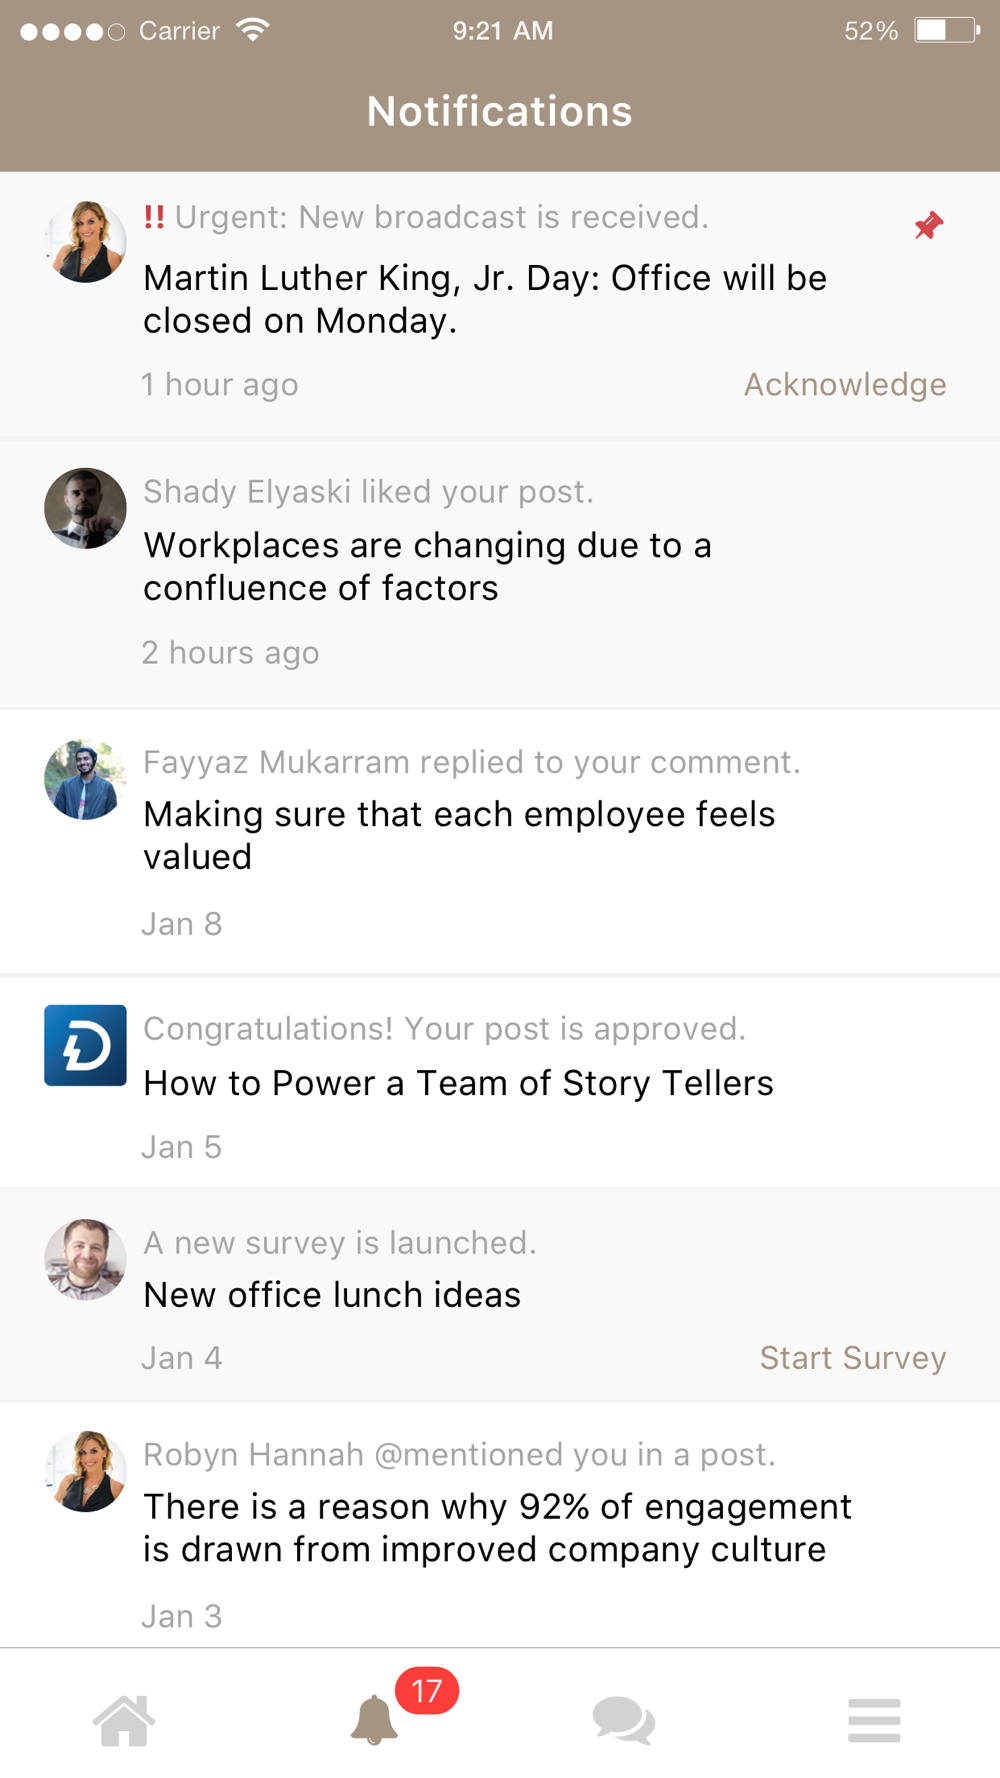Tap the red urgent exclamation marks

154,217
